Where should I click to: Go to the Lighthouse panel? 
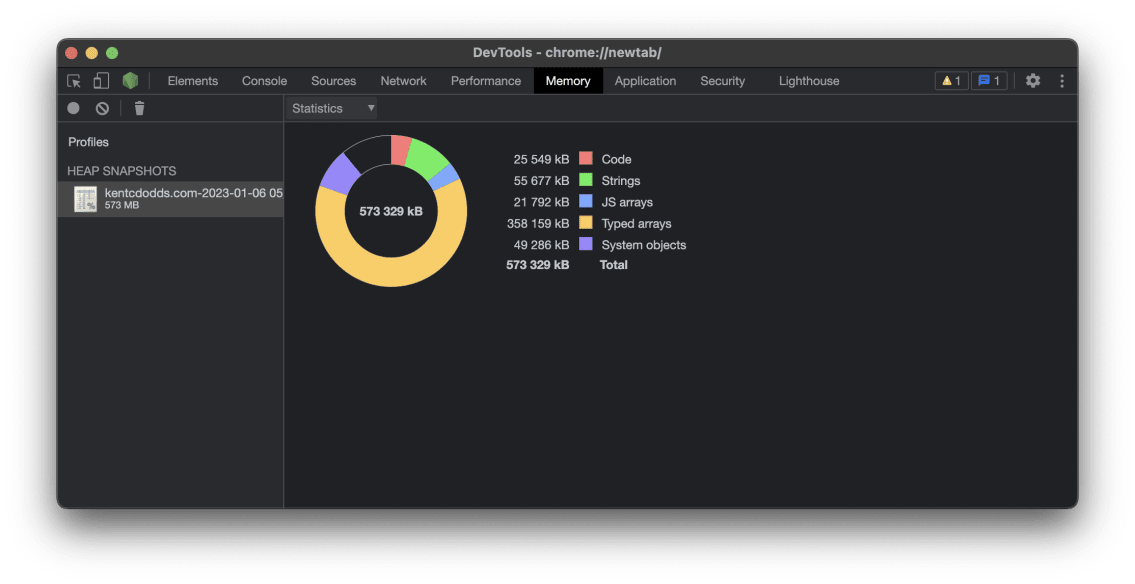(808, 81)
